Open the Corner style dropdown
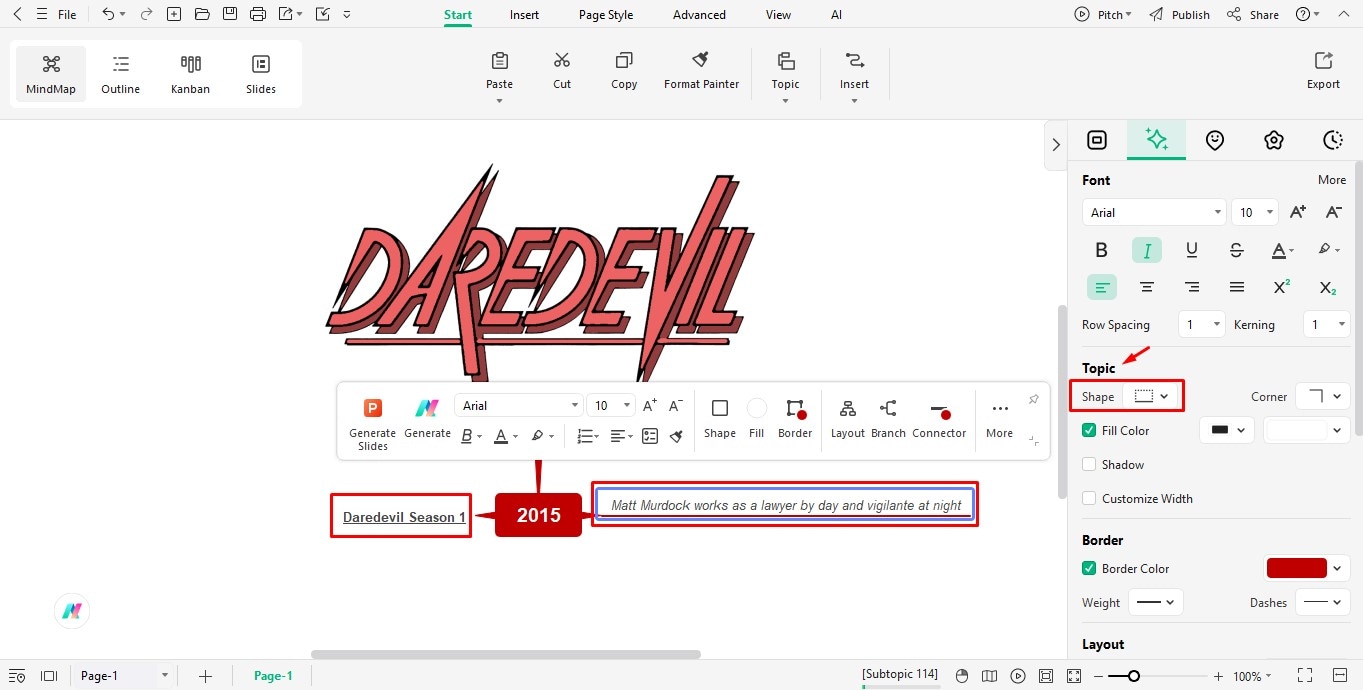The image size is (1363, 690). (1323, 396)
